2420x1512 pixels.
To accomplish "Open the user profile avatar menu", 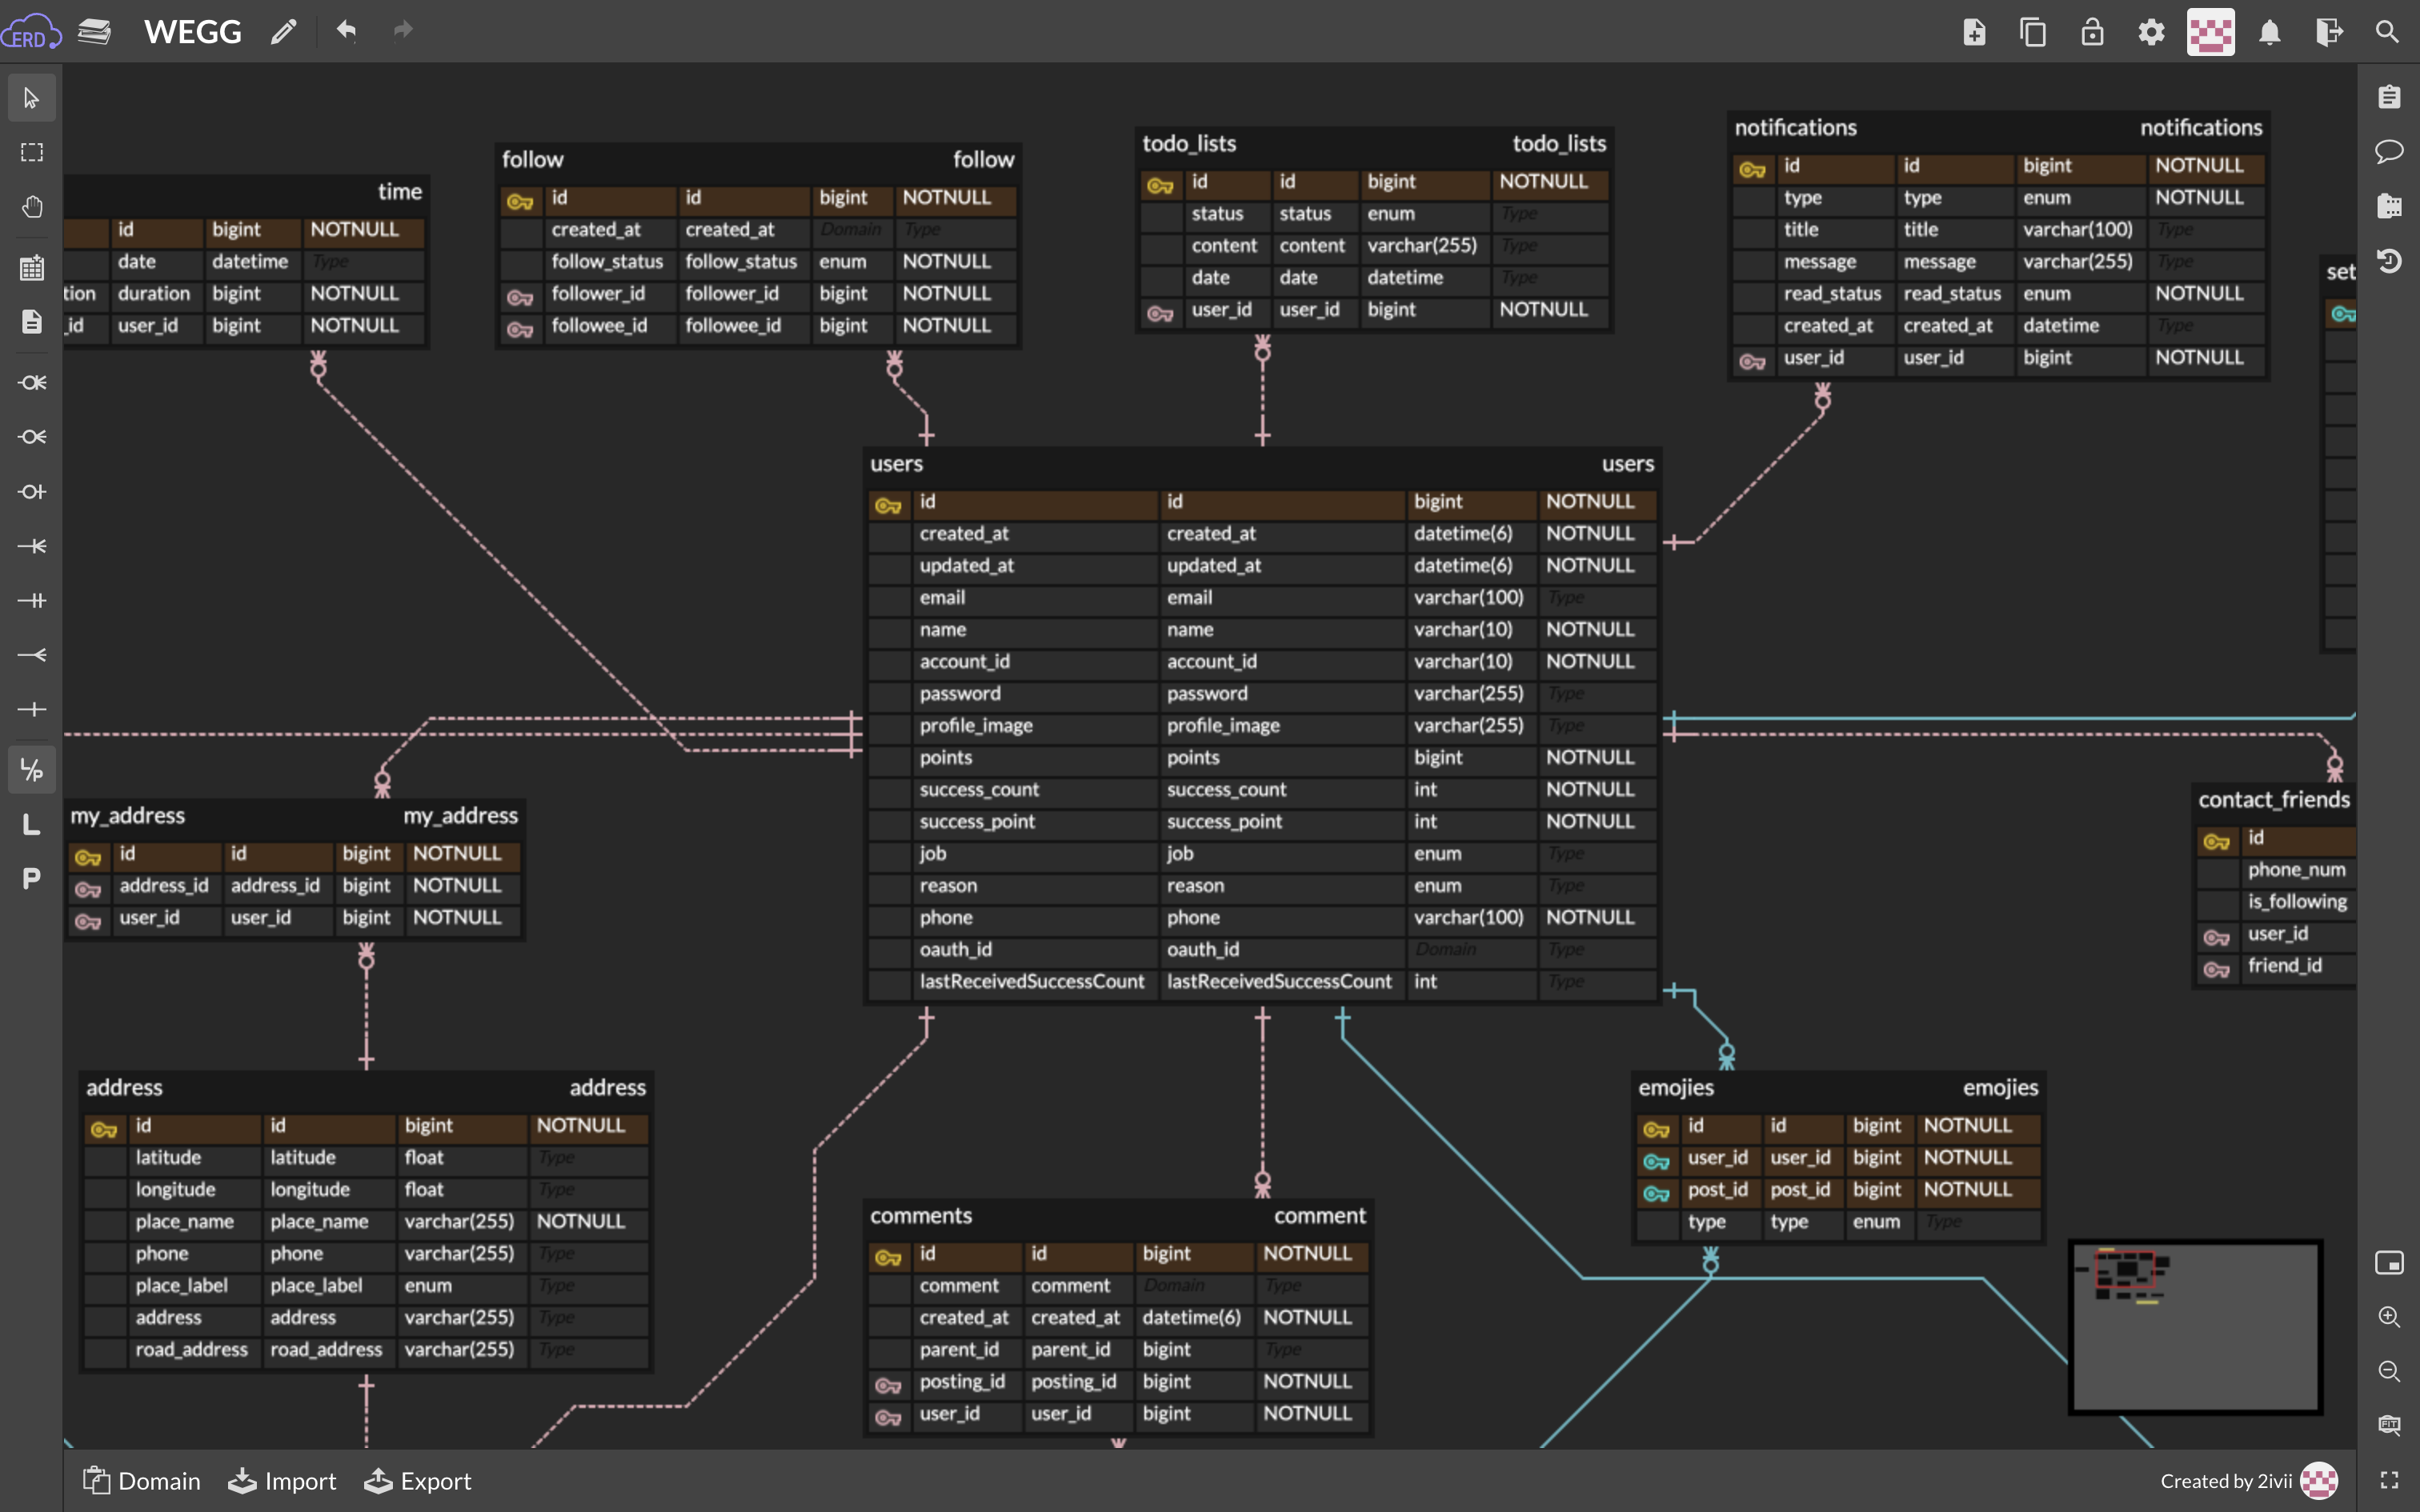I will [2211, 33].
